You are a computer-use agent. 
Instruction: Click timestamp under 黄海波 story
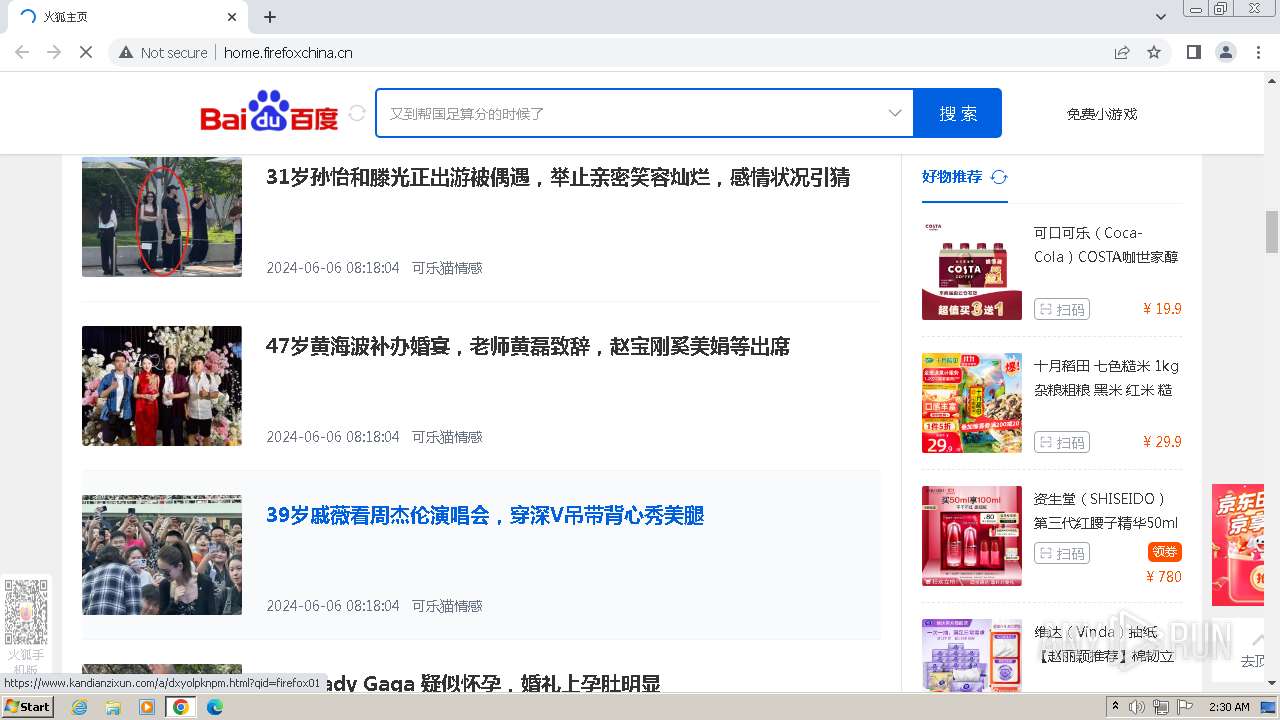[333, 437]
